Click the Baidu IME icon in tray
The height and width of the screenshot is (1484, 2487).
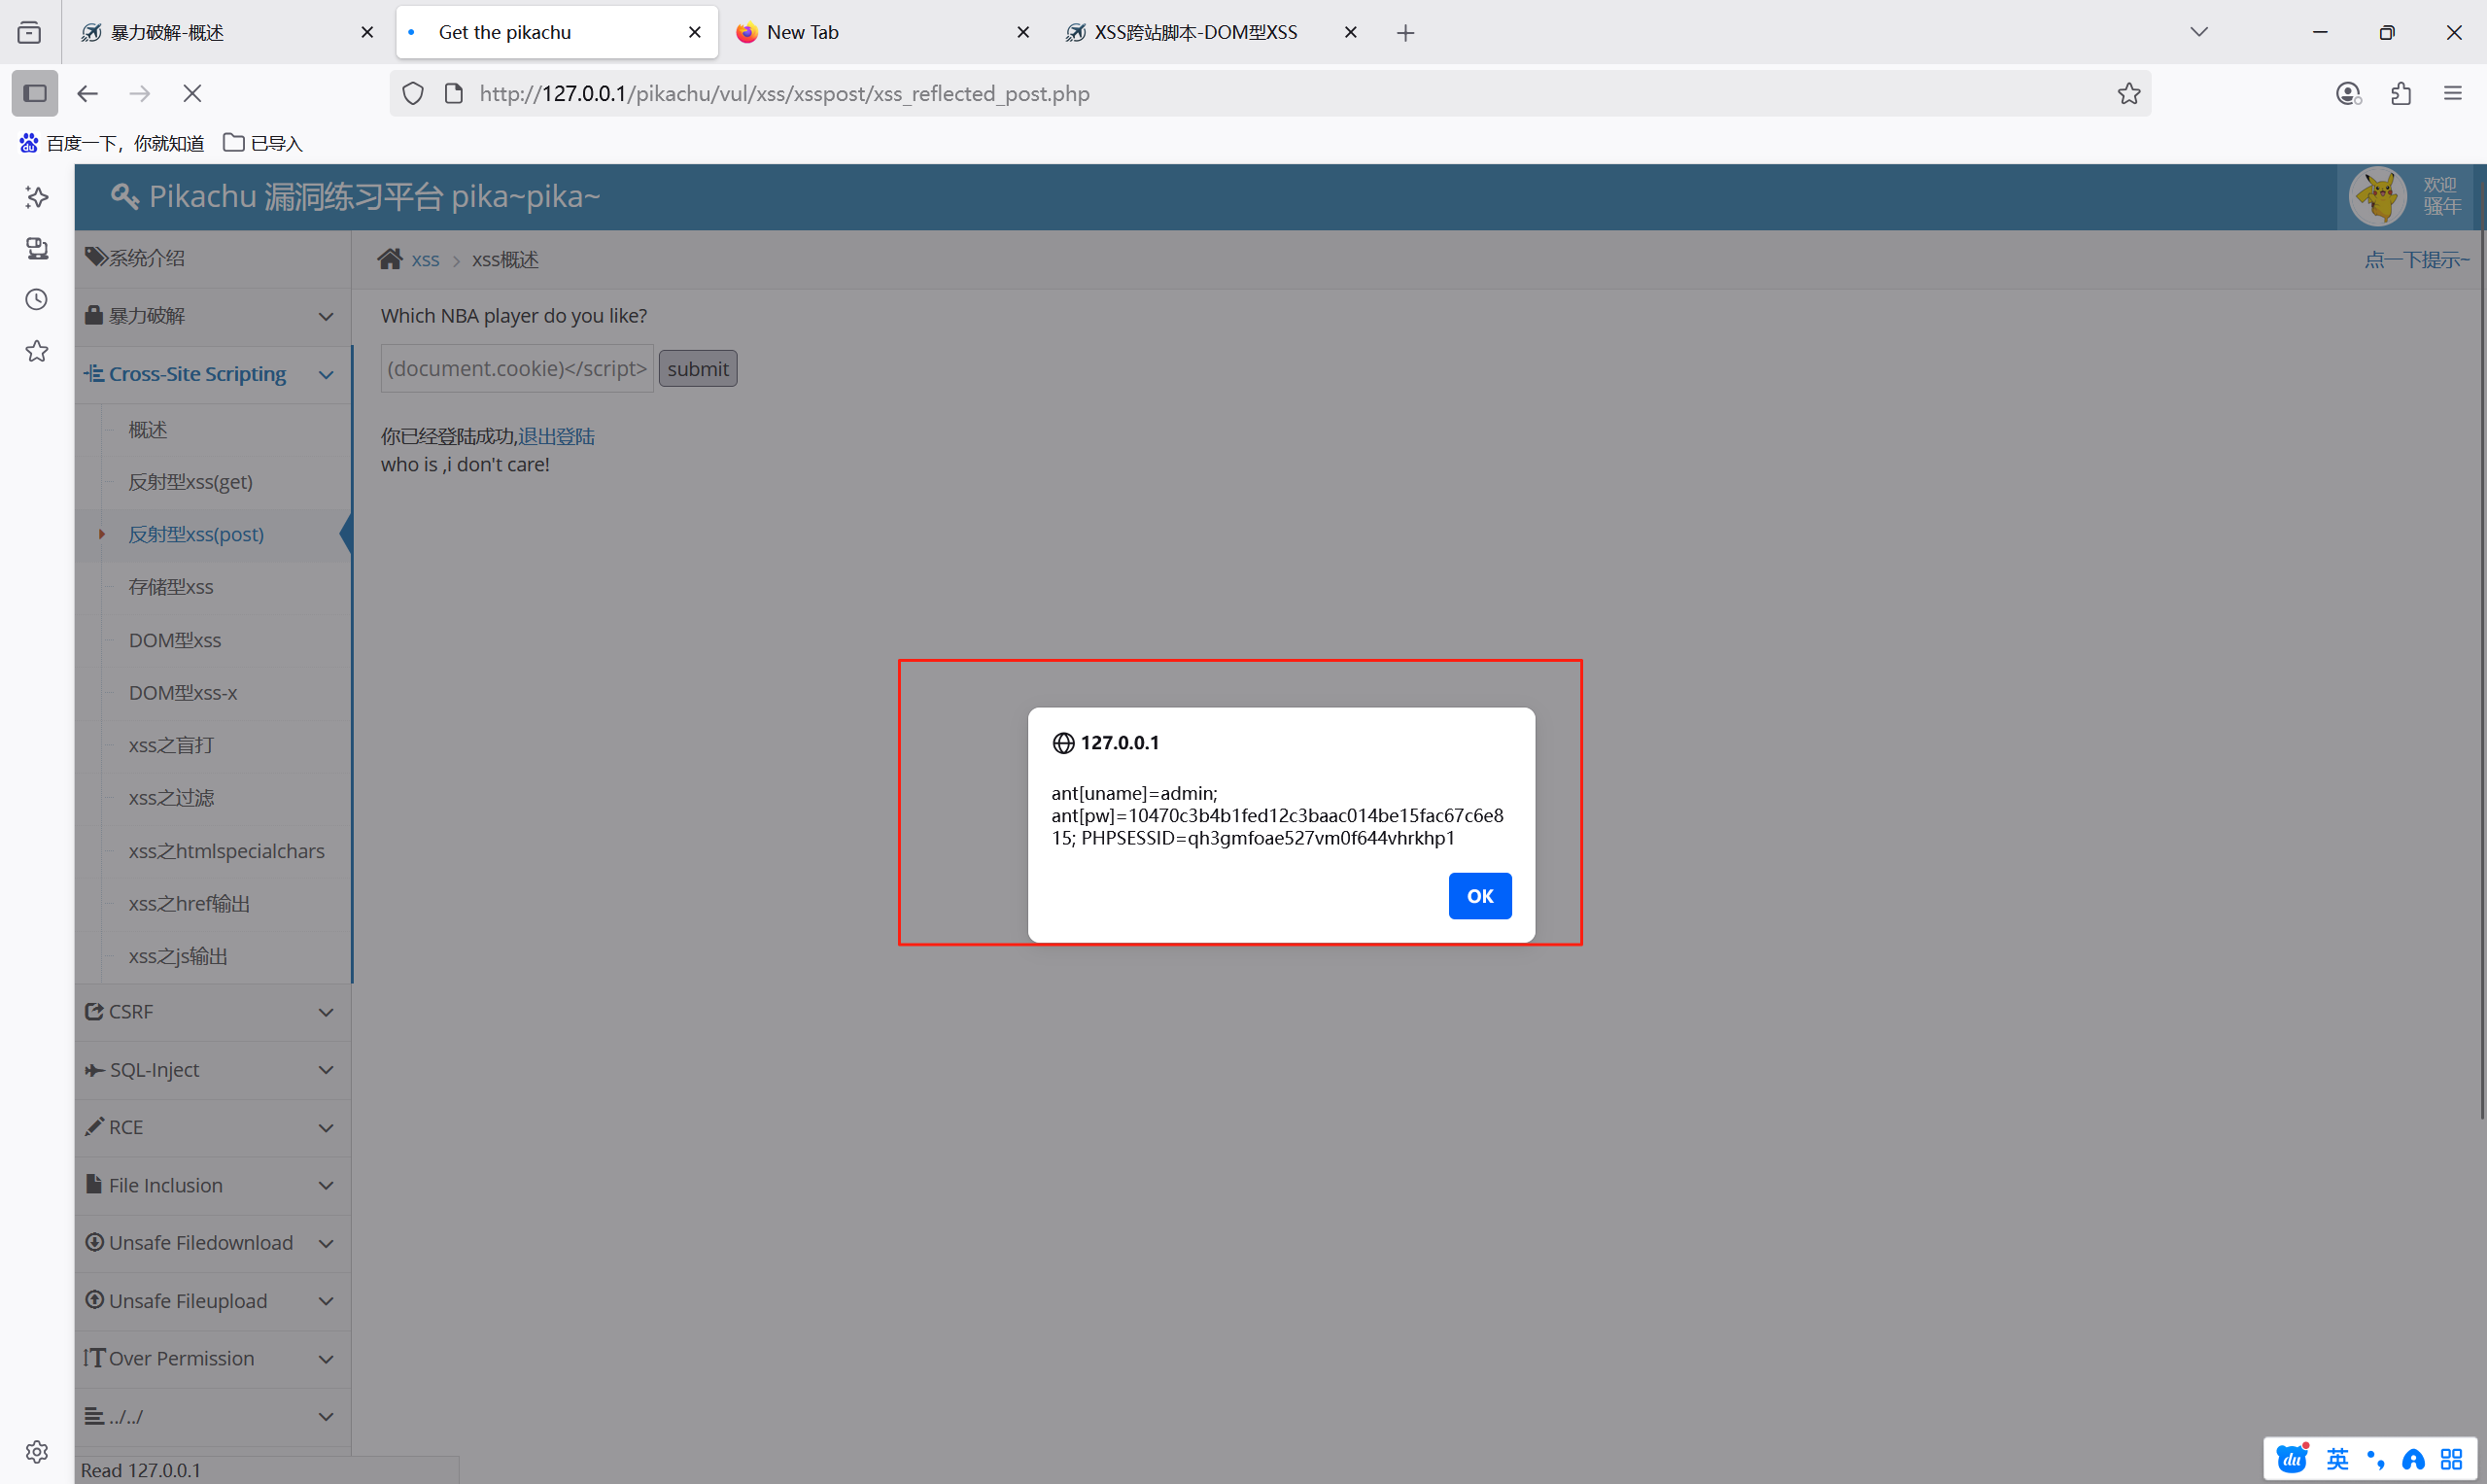point(2291,1459)
